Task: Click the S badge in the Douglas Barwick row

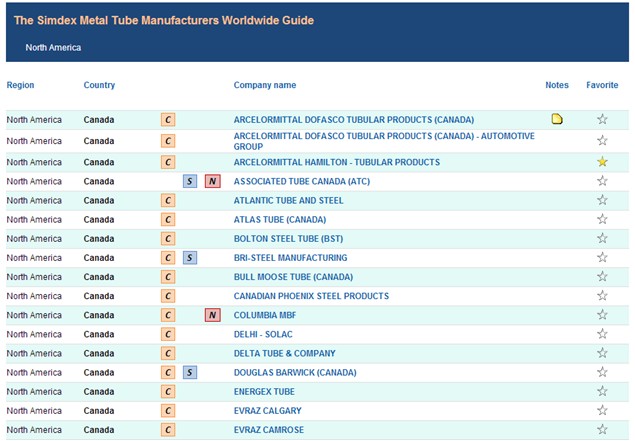Action: [190, 372]
